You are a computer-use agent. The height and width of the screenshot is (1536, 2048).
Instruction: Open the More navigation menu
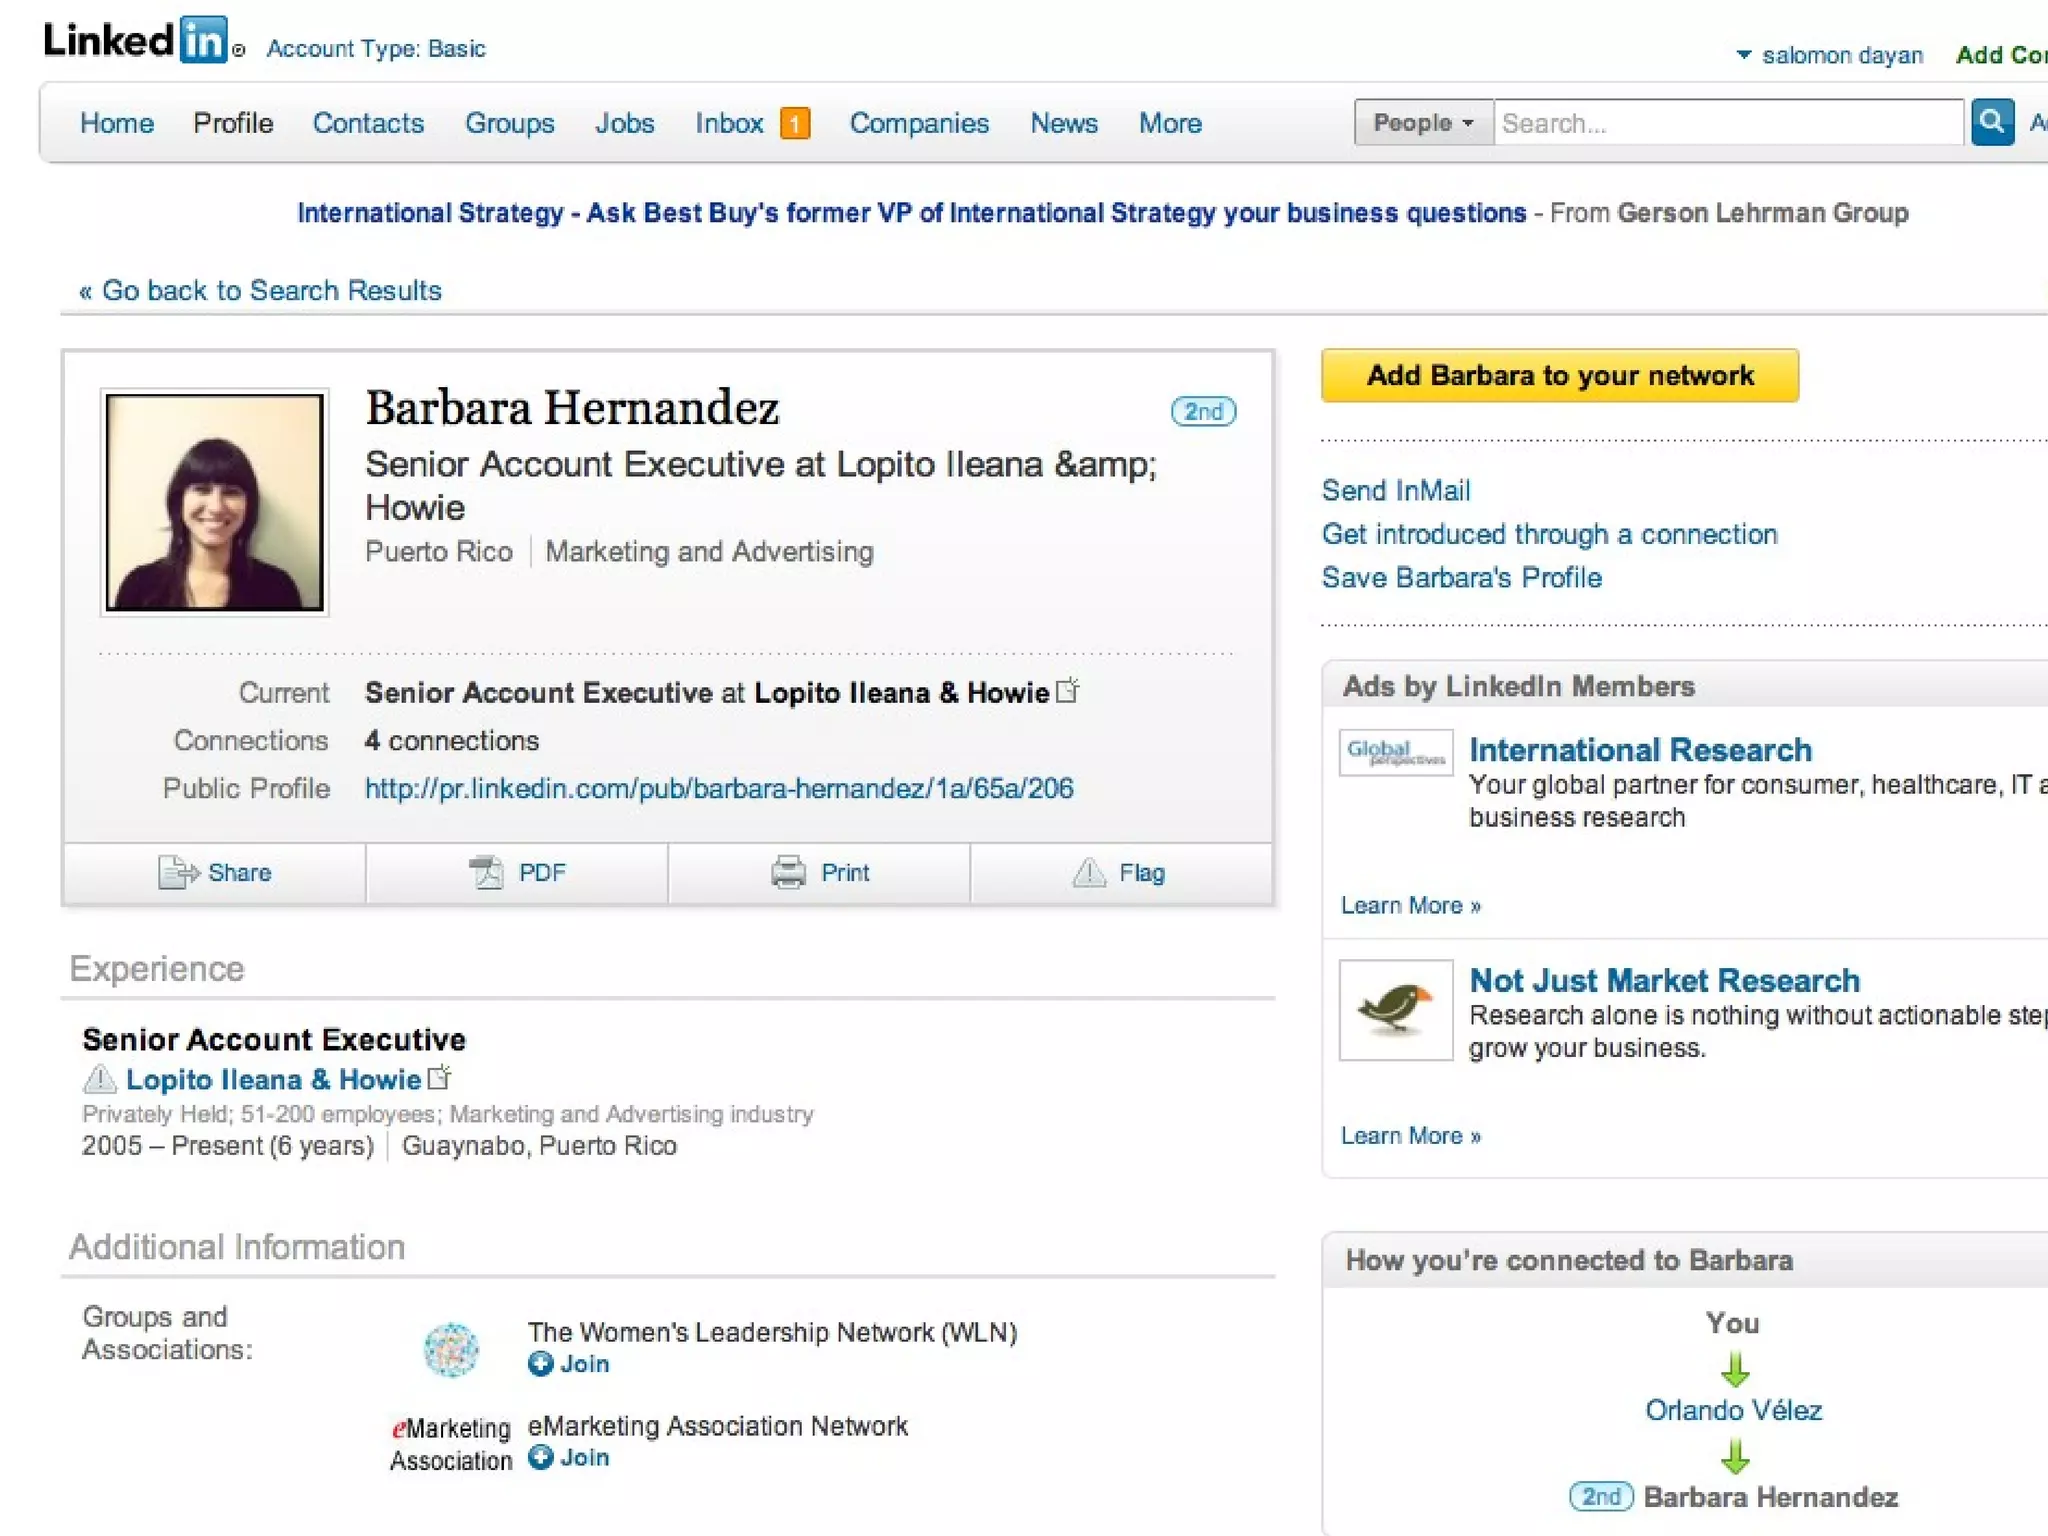pos(1170,123)
